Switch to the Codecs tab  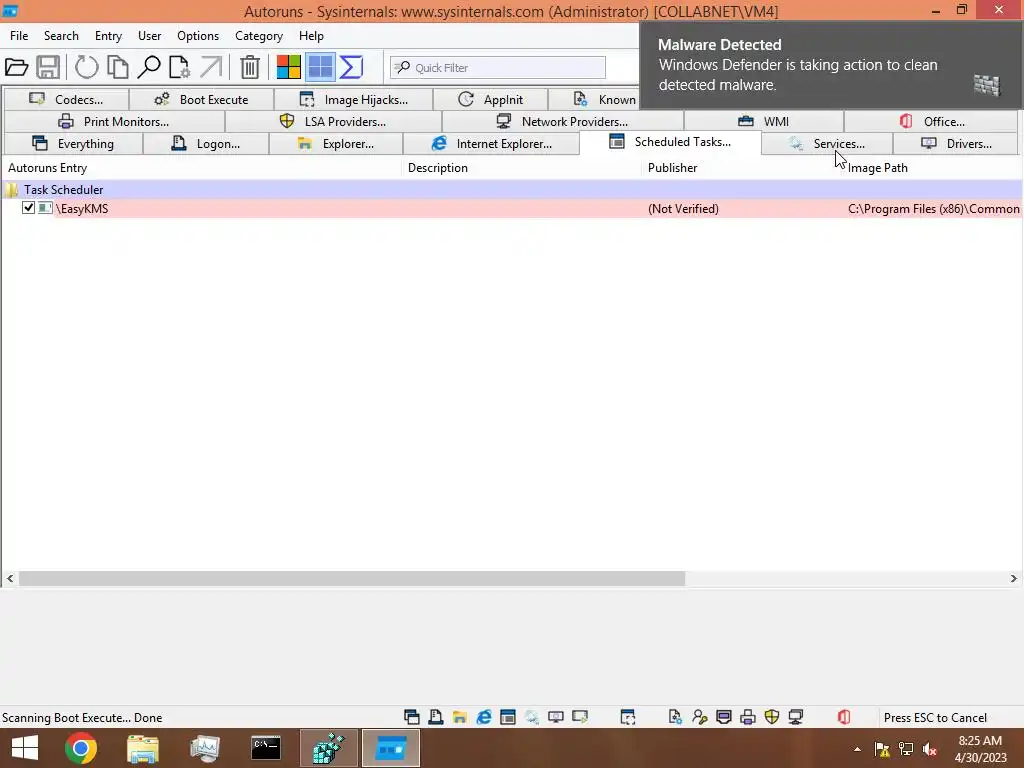tap(67, 99)
